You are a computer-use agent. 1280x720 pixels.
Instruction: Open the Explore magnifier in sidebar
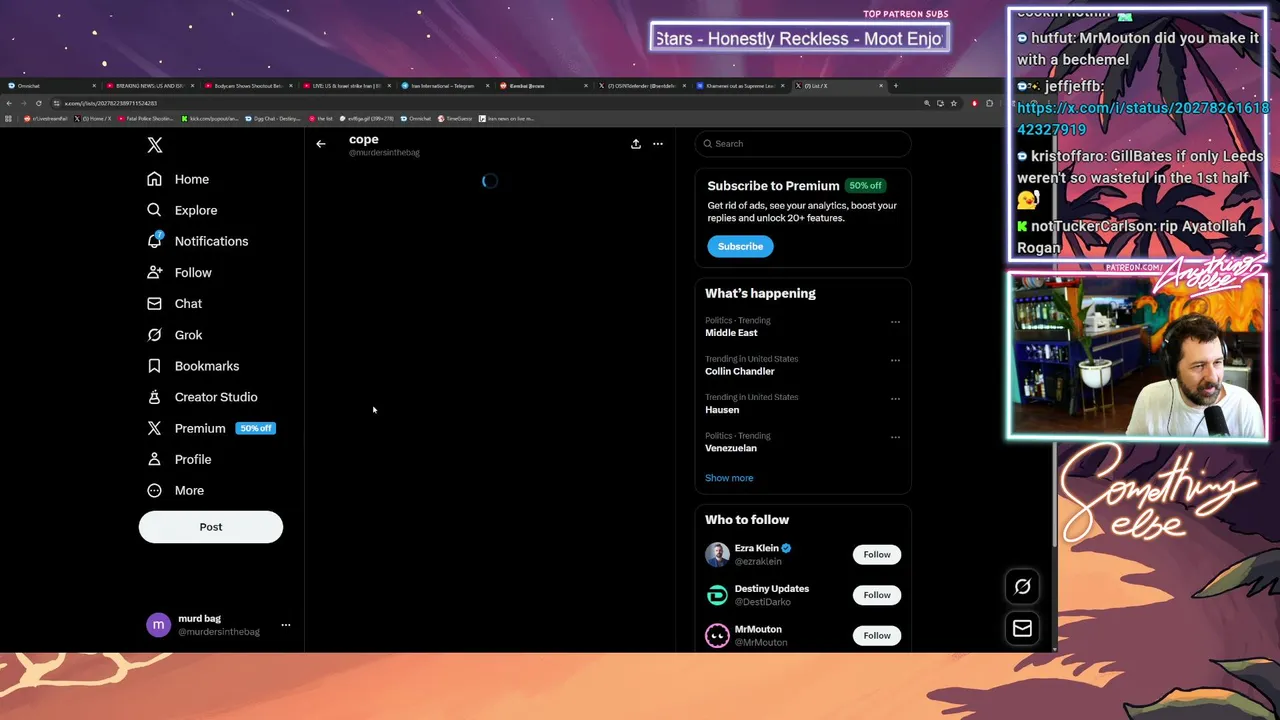pyautogui.click(x=154, y=210)
